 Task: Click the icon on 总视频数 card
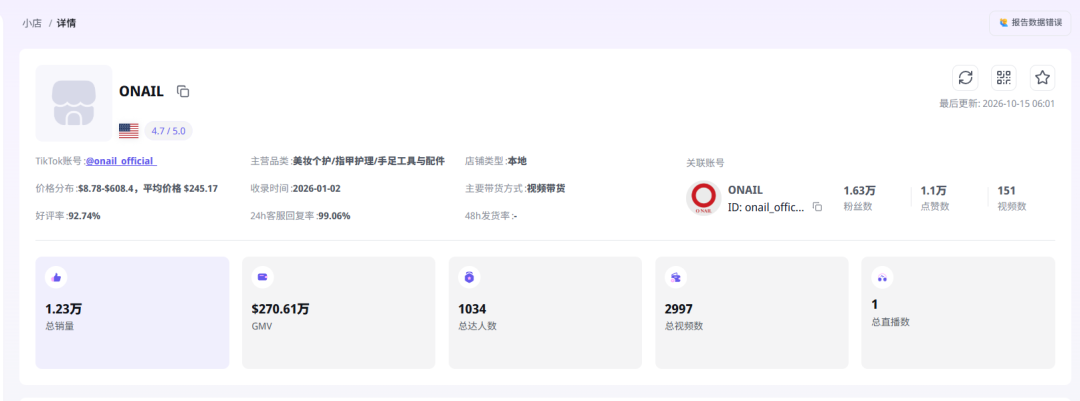point(676,277)
